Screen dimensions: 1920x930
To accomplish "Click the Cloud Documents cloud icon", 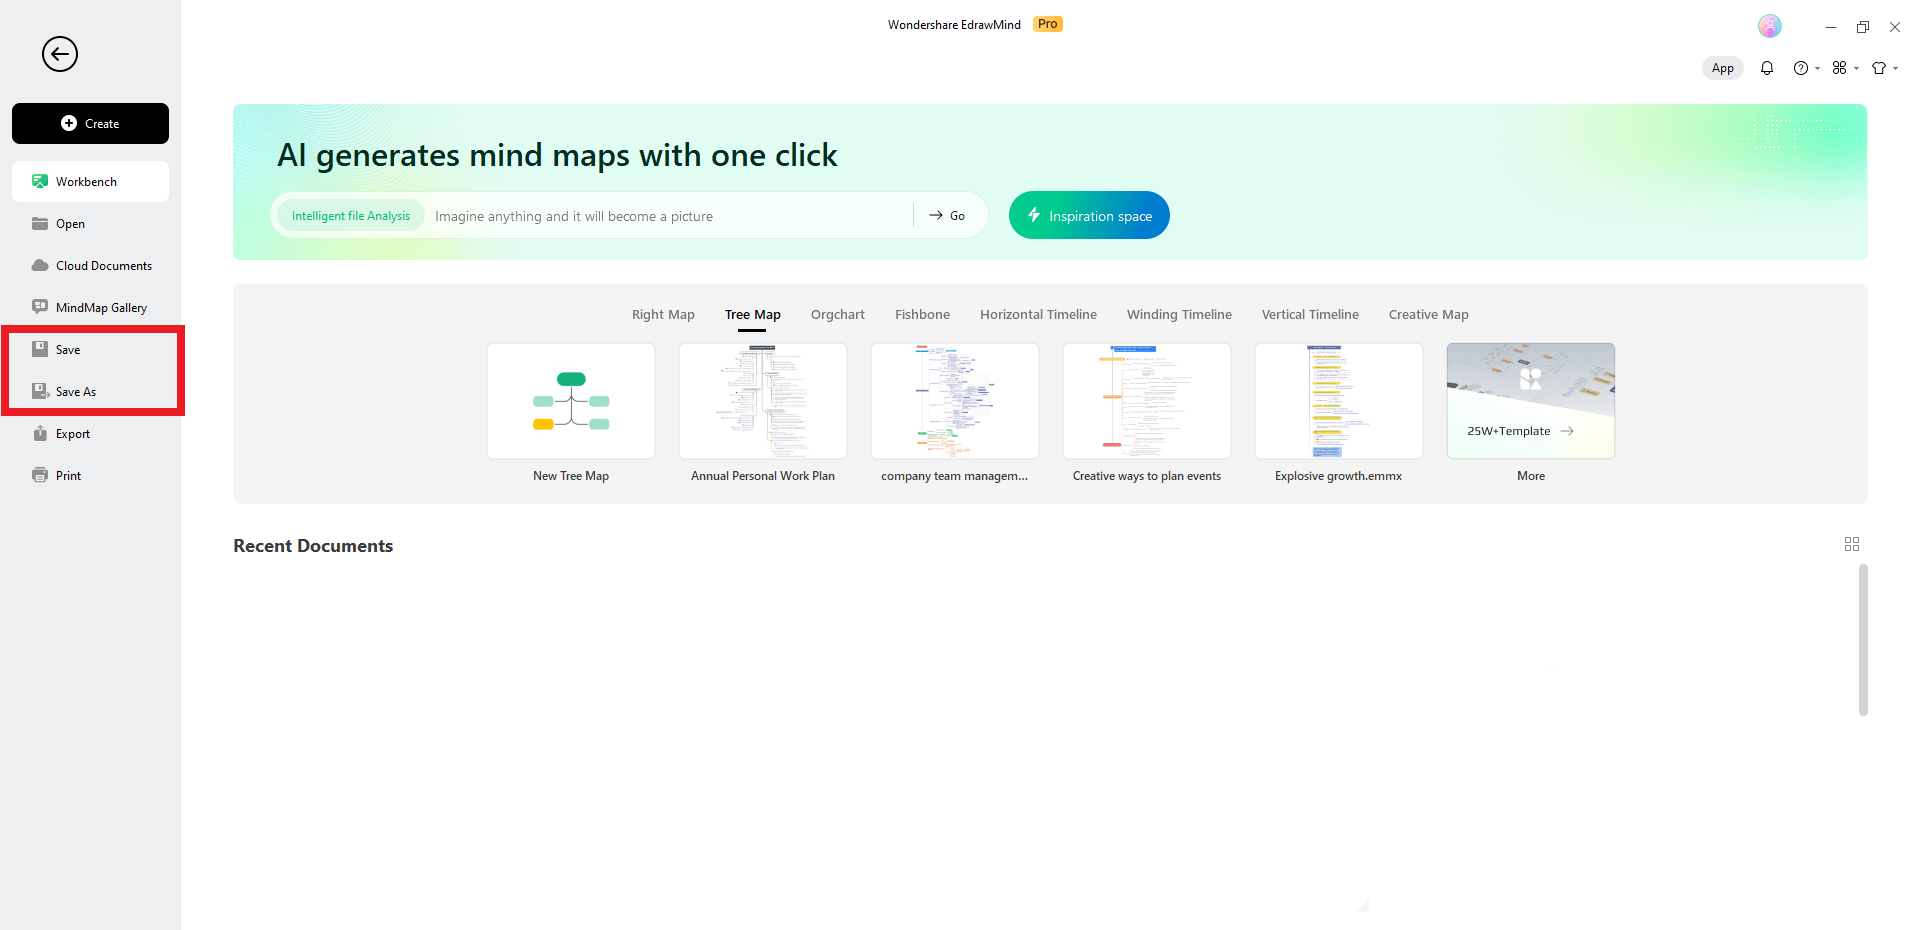I will pos(40,265).
